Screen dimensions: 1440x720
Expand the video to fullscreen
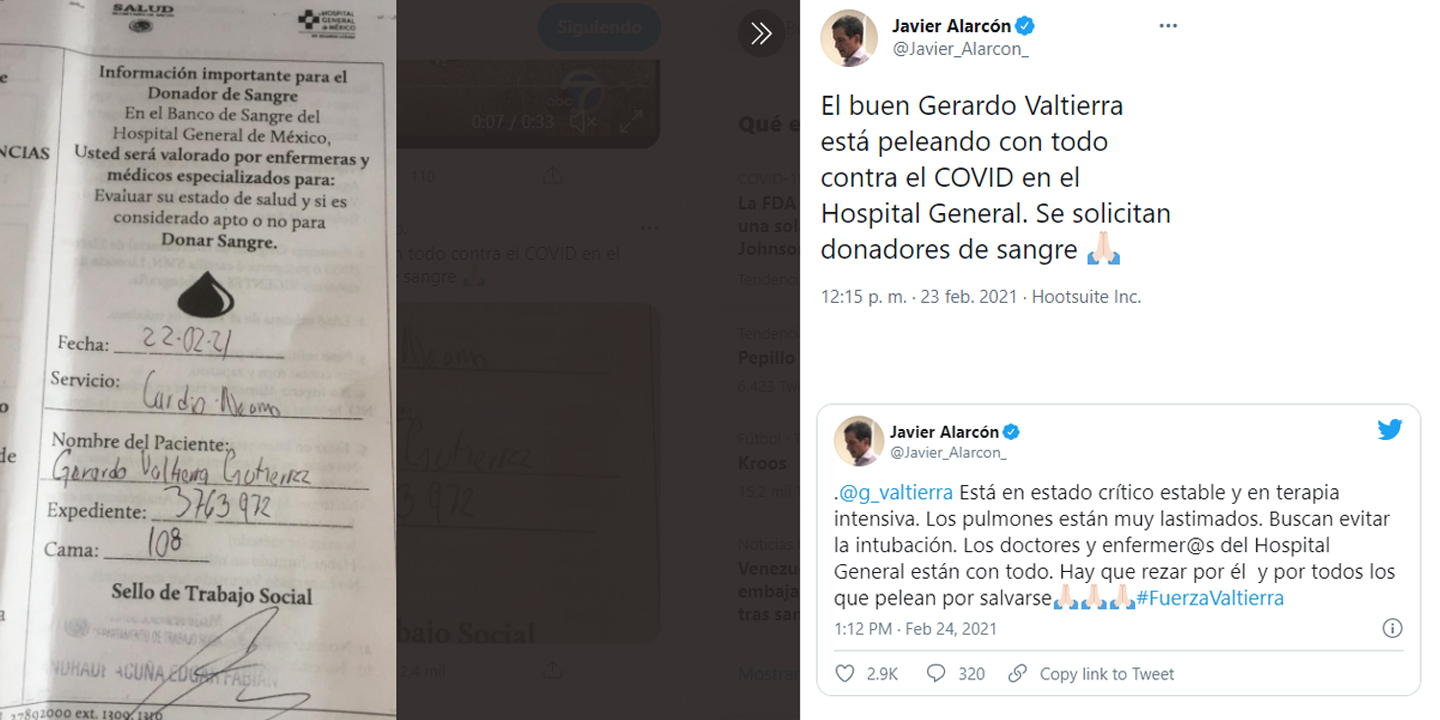point(631,122)
